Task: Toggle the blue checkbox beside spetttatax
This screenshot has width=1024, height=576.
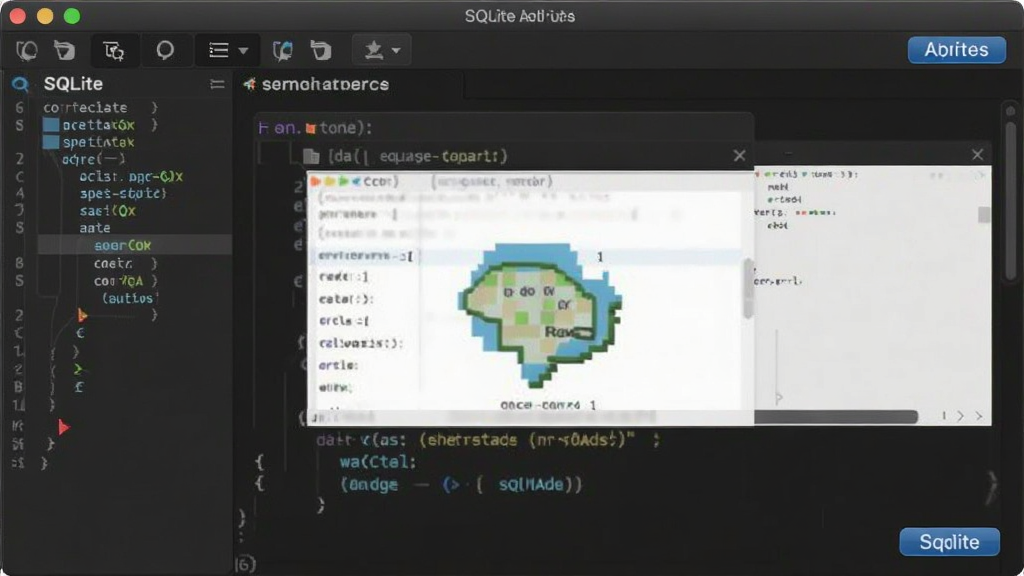Action: pyautogui.click(x=51, y=142)
